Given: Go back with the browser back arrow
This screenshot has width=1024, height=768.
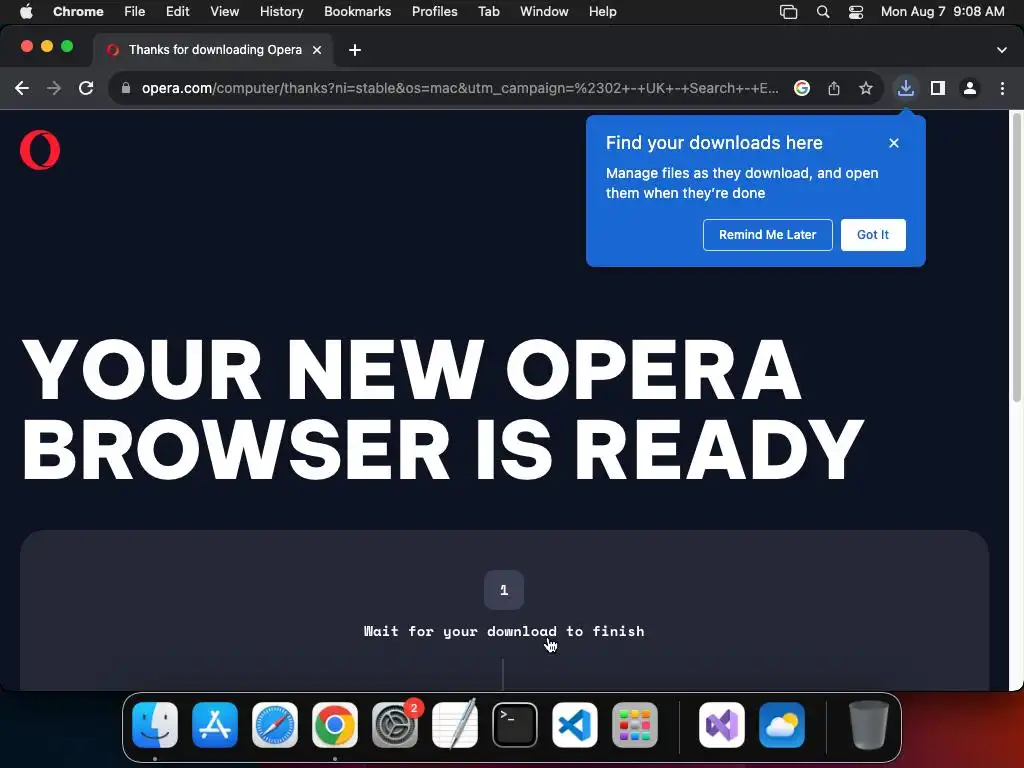Looking at the screenshot, I should [x=22, y=88].
